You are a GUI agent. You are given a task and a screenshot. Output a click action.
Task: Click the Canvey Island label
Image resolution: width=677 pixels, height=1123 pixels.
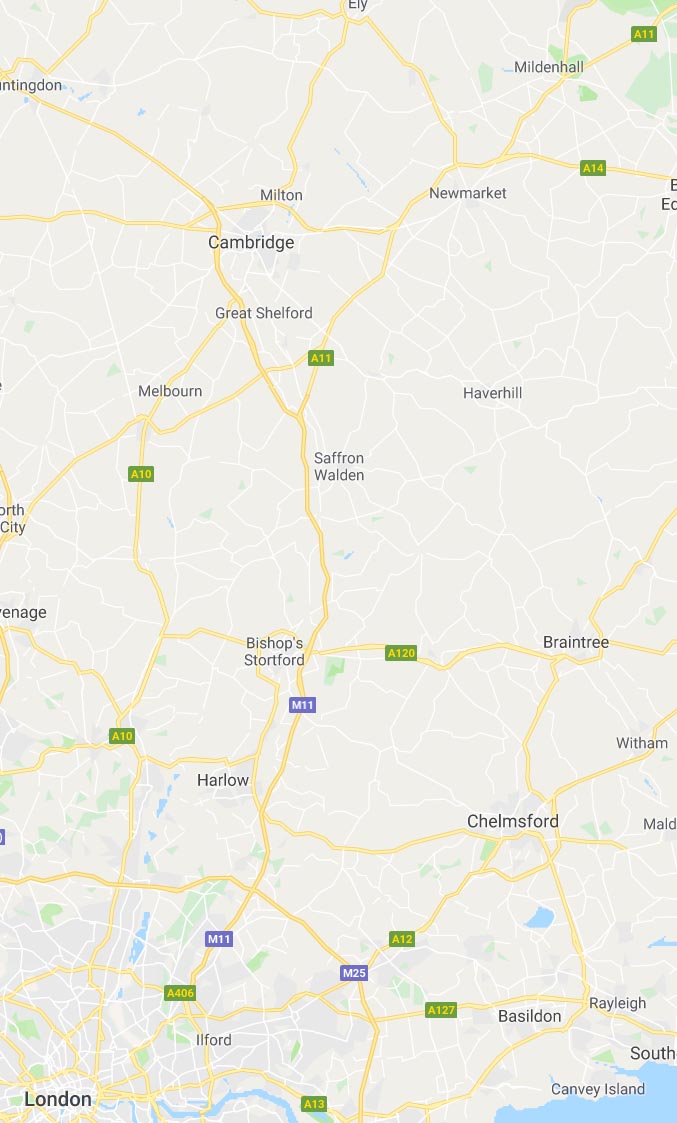coord(597,1089)
